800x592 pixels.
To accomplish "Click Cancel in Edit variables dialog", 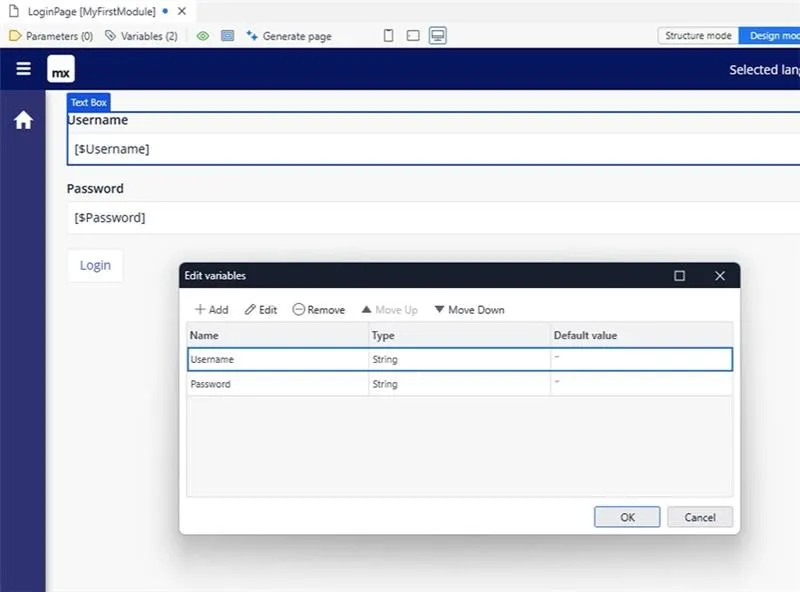I will pyautogui.click(x=699, y=517).
